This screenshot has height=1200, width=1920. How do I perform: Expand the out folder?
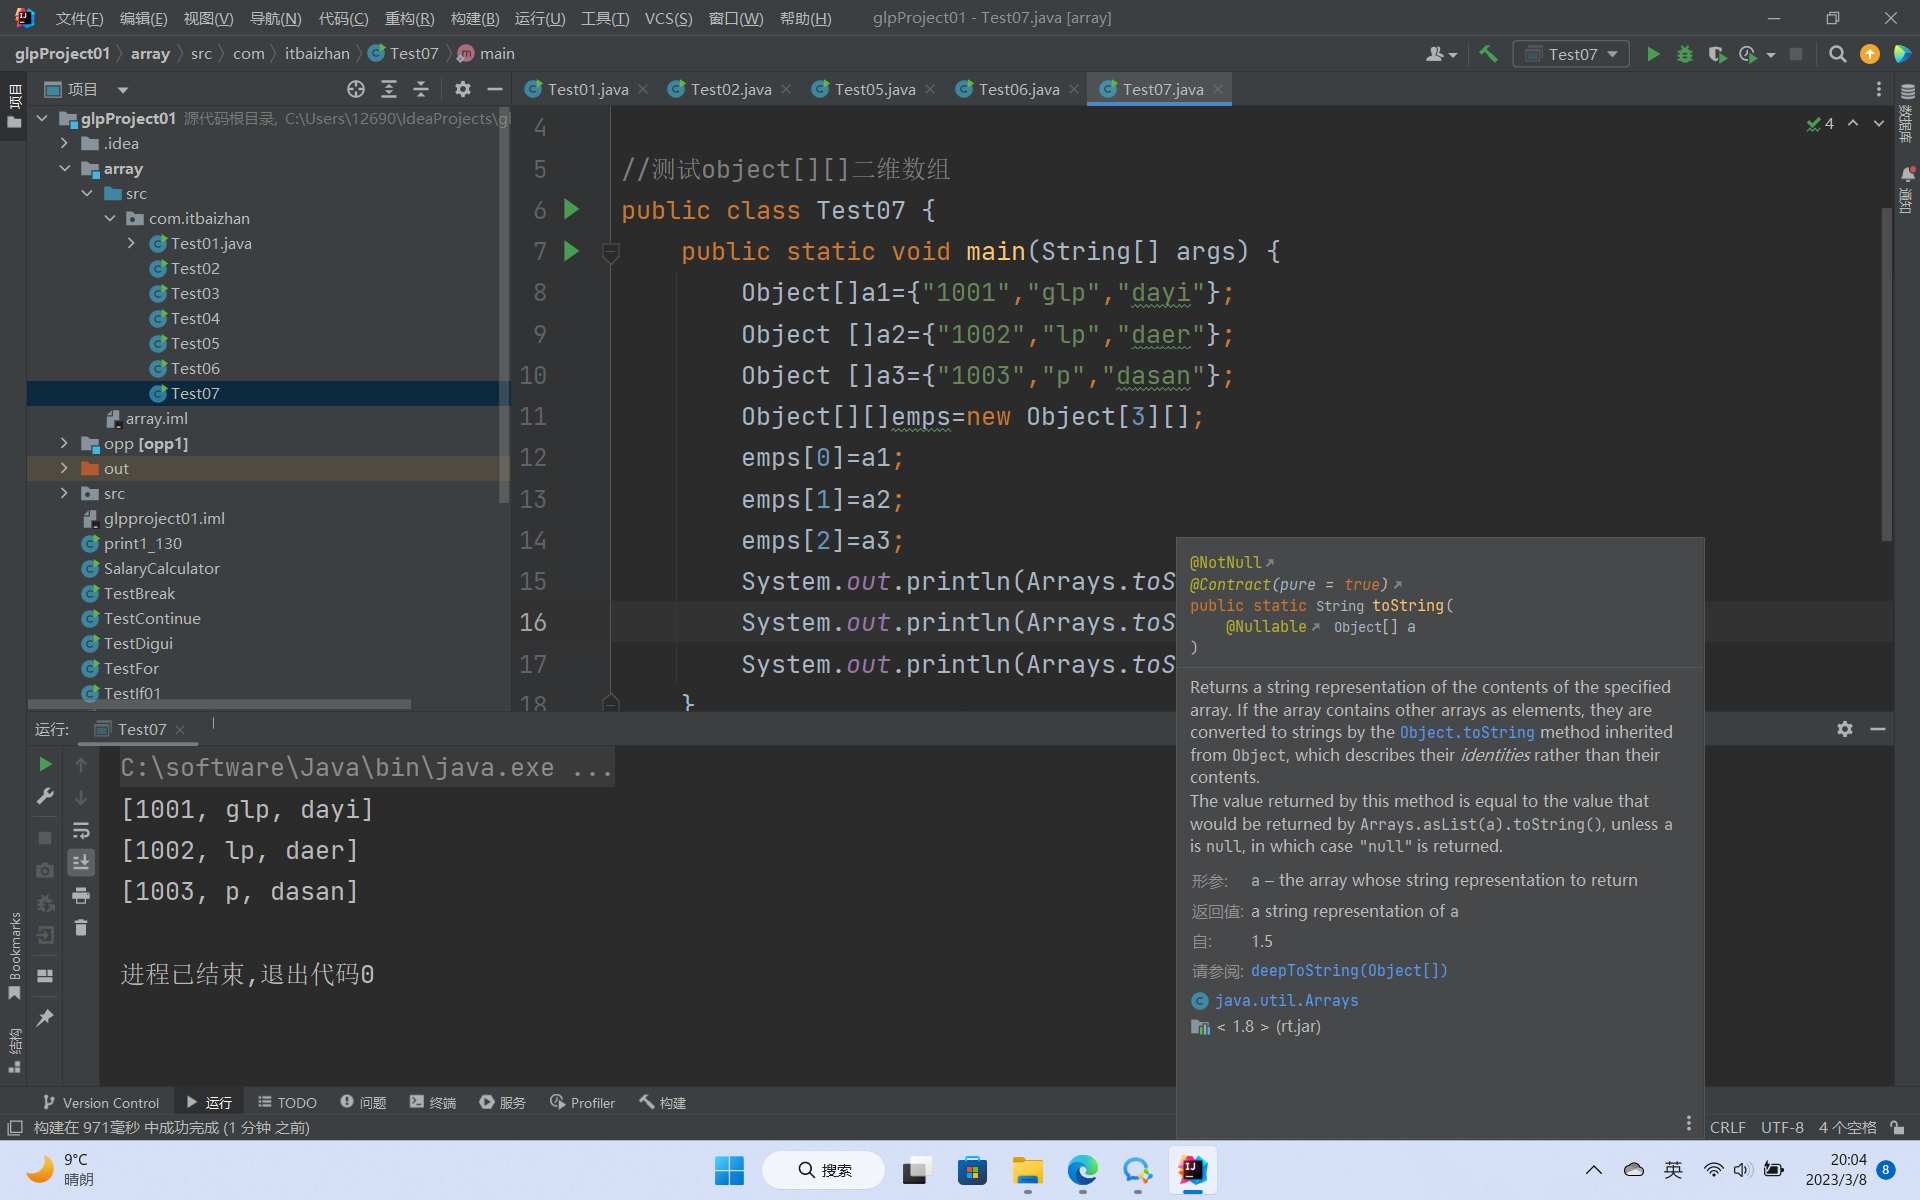pos(65,468)
